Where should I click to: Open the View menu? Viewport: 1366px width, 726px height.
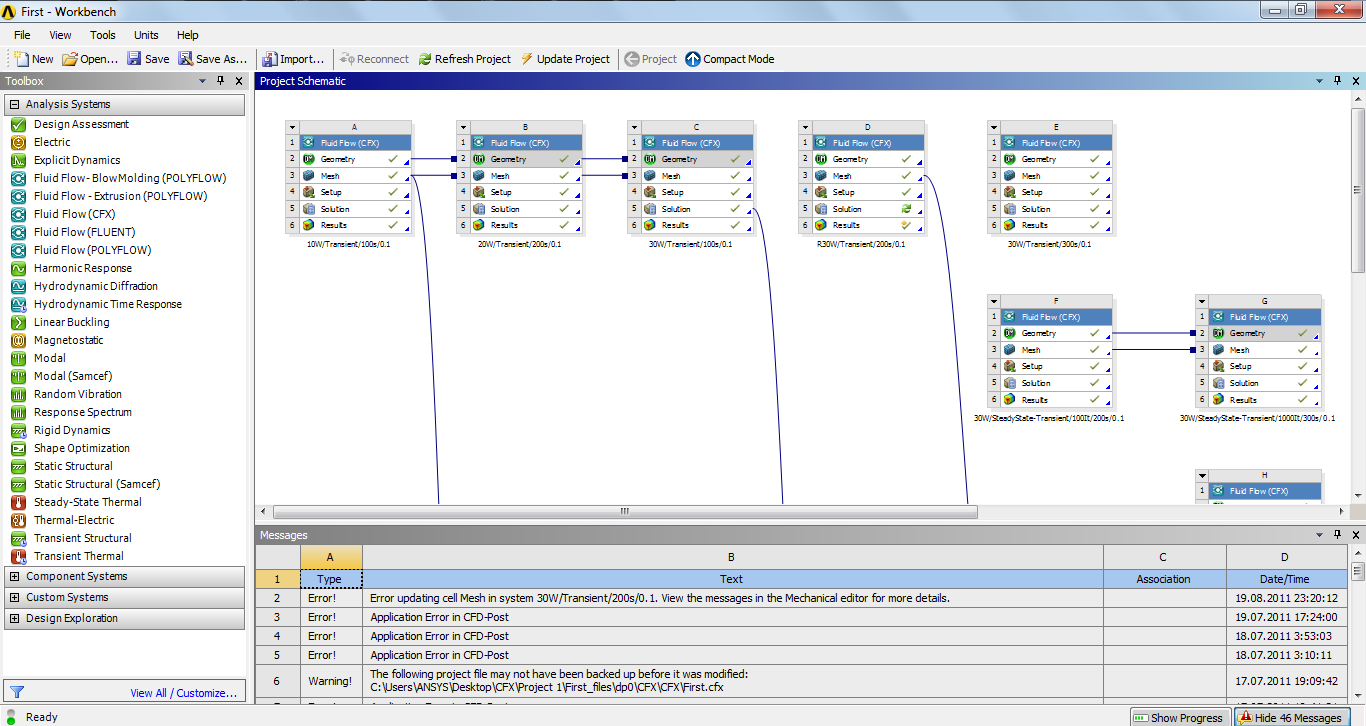[x=60, y=35]
